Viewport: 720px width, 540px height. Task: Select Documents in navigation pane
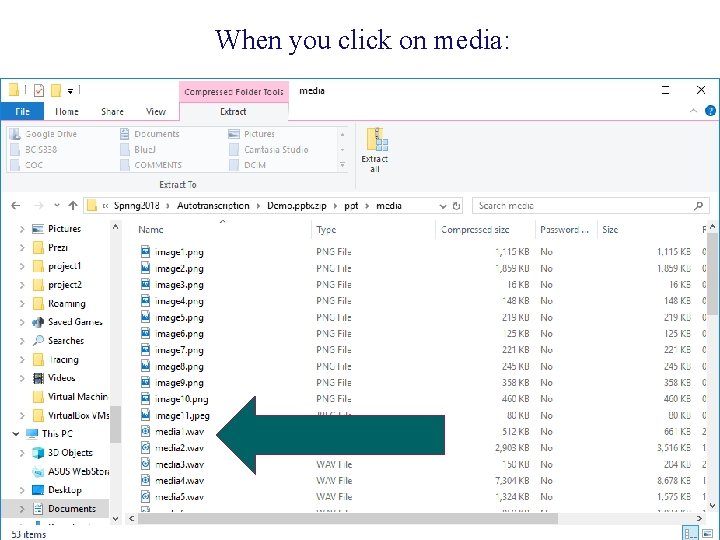click(x=64, y=509)
